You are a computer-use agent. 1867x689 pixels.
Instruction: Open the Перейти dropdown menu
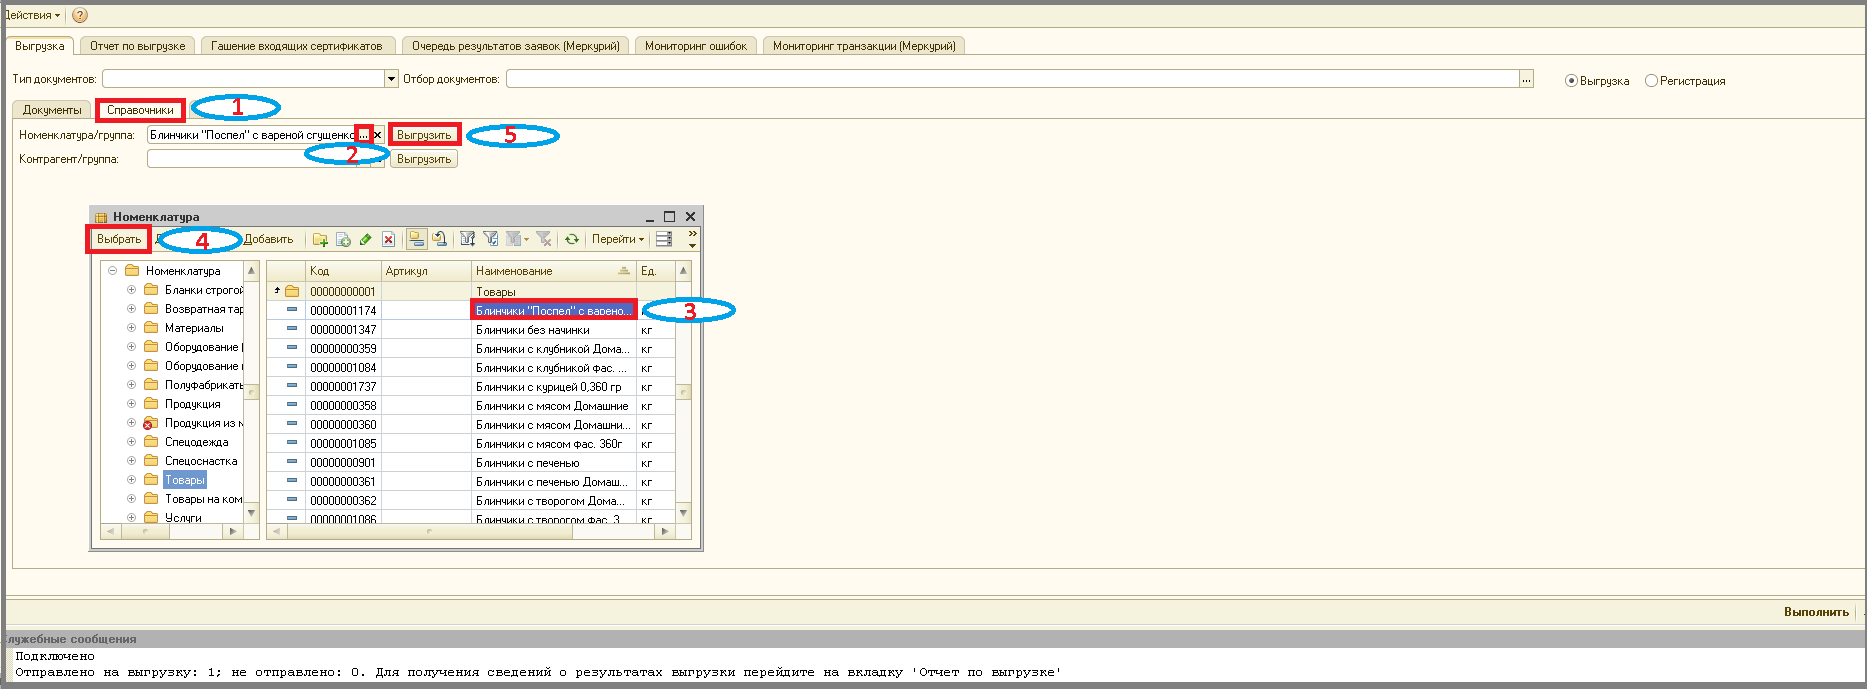[618, 239]
